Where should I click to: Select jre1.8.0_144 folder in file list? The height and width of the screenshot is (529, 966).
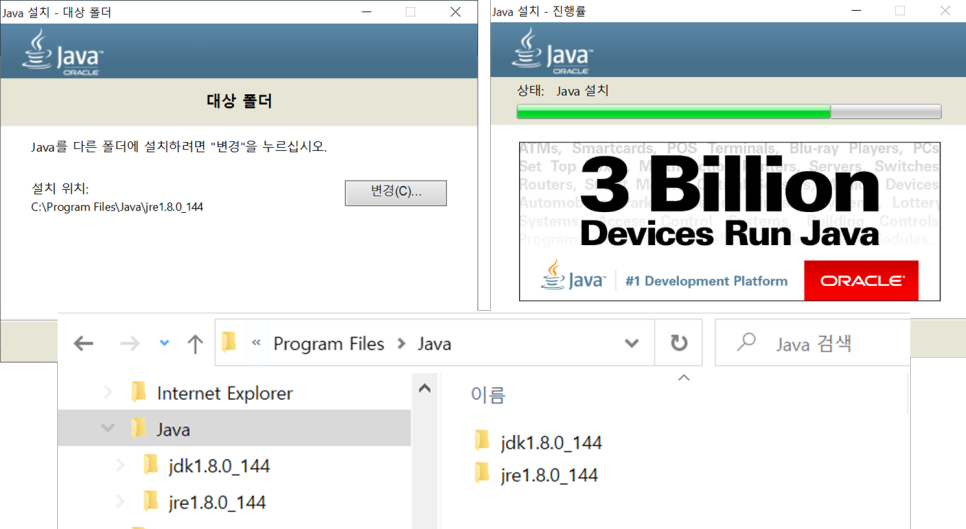click(x=549, y=475)
